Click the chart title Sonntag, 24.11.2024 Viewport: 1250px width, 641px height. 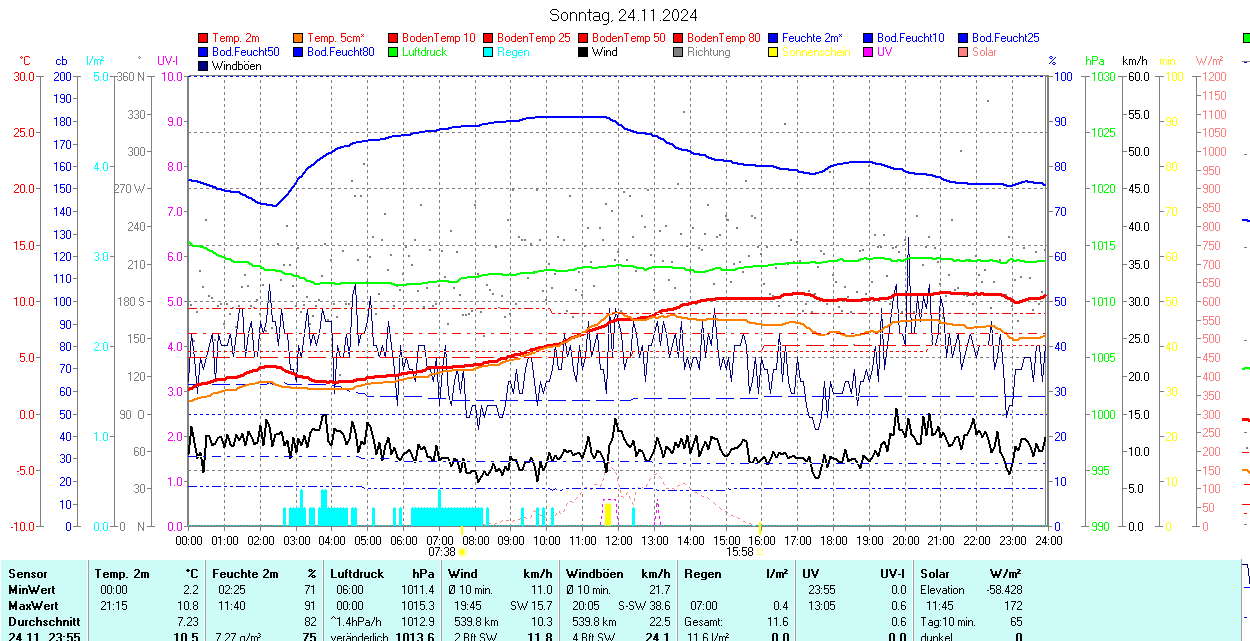623,15
